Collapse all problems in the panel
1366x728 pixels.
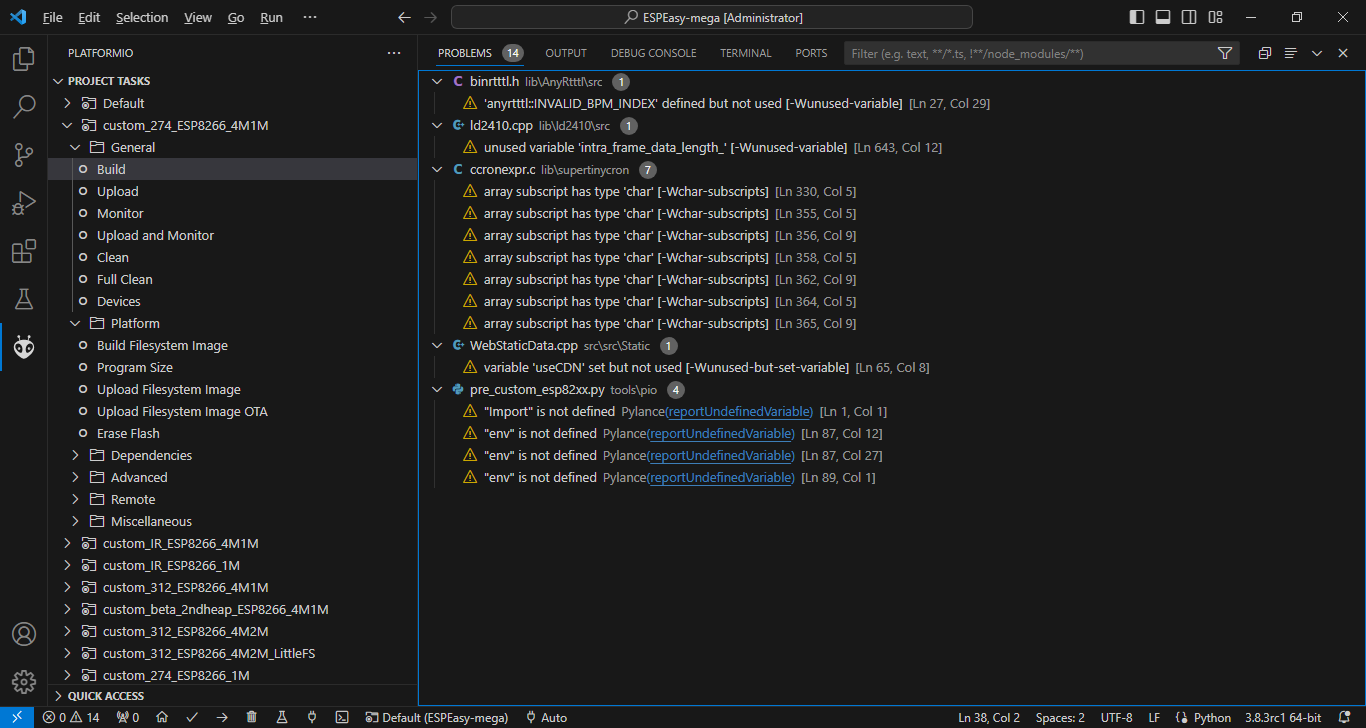coord(1265,53)
